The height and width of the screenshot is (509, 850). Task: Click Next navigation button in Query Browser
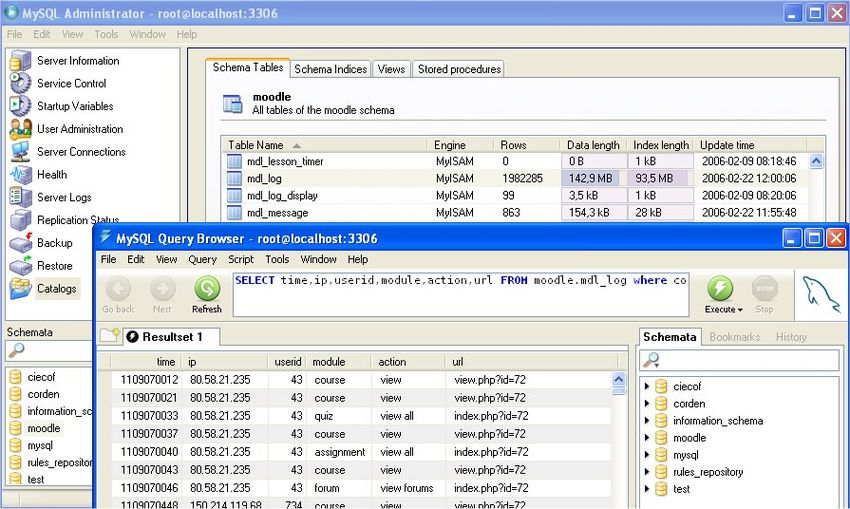click(162, 295)
